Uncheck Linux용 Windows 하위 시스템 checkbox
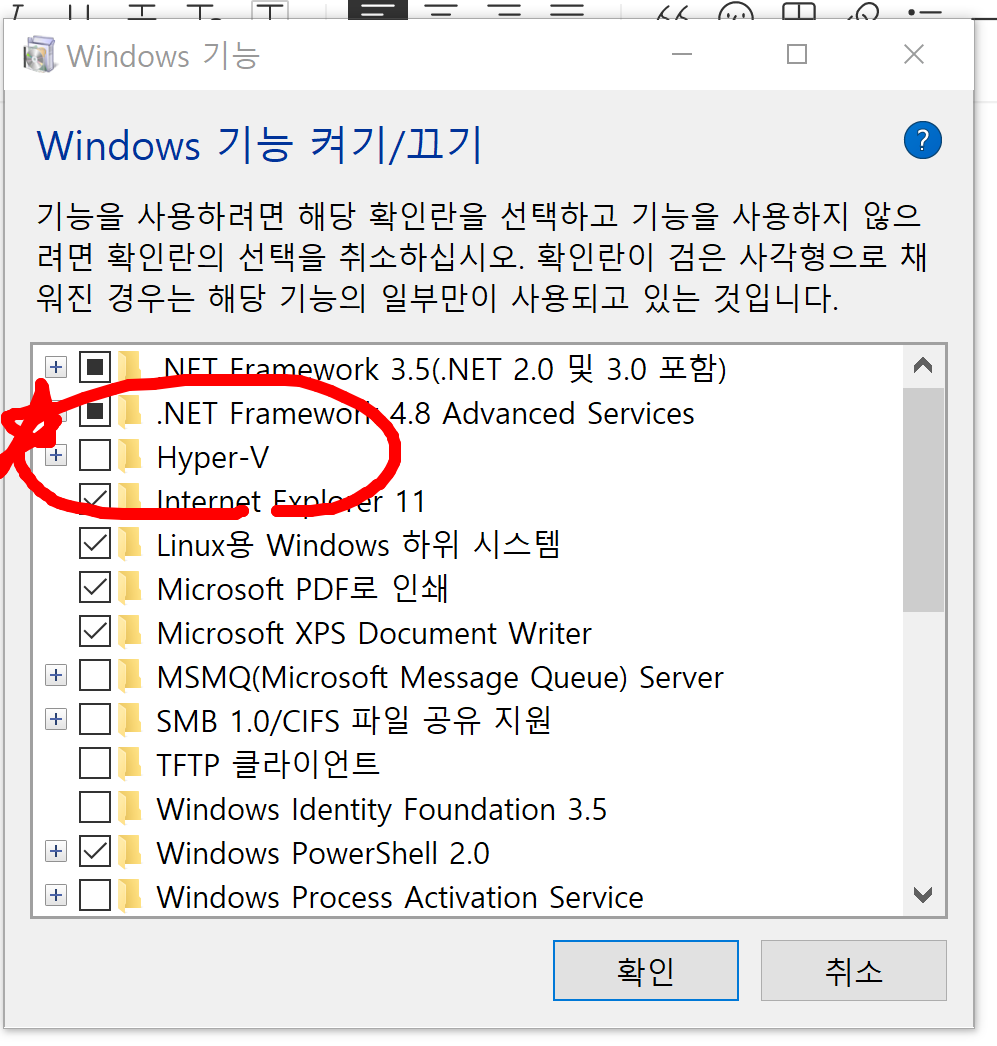The image size is (997, 1046). 95,544
